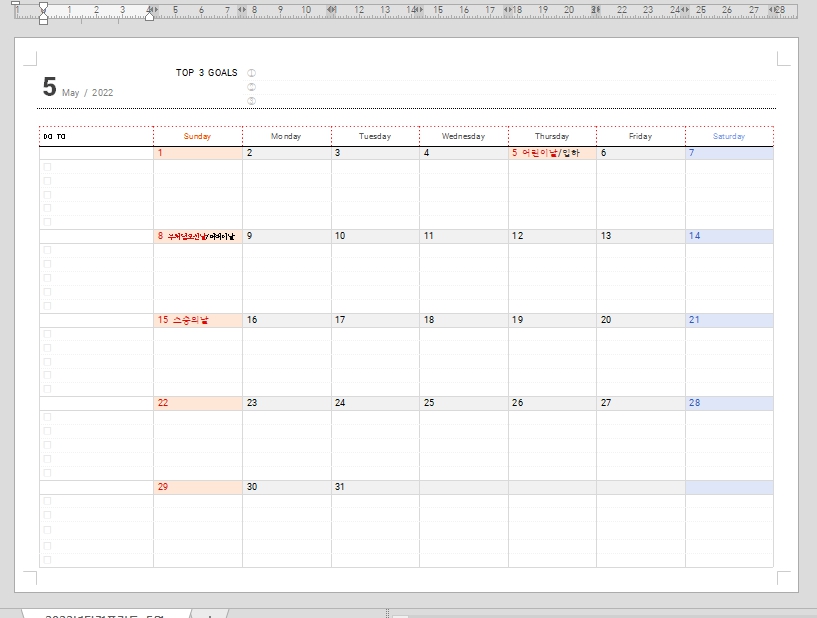Click the column boundary marker near ruler mark 7
The height and width of the screenshot is (618, 817).
242,9
